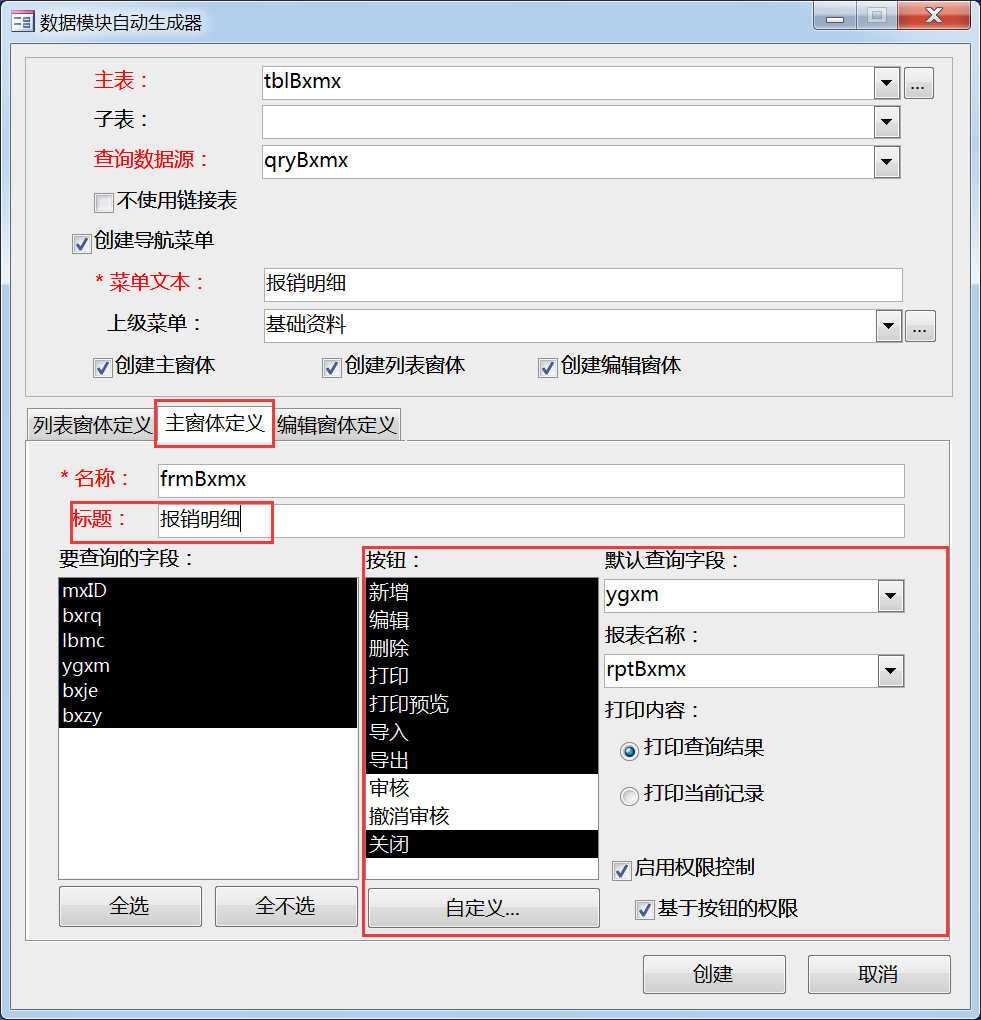Toggle the 创建编辑窗体 checkbox
Screen dimensions: 981x1020
point(547,368)
